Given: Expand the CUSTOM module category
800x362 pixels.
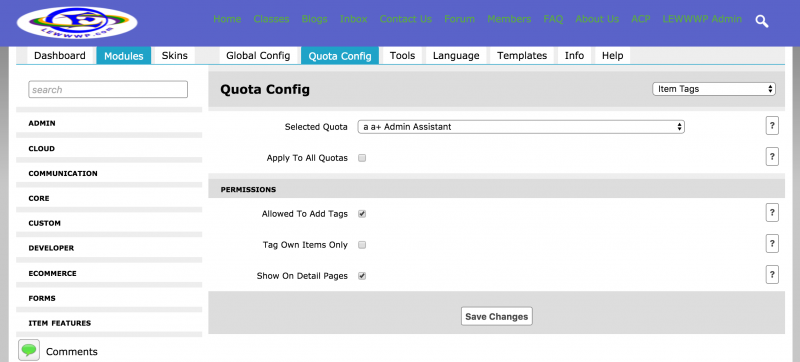Looking at the screenshot, I should (x=109, y=223).
